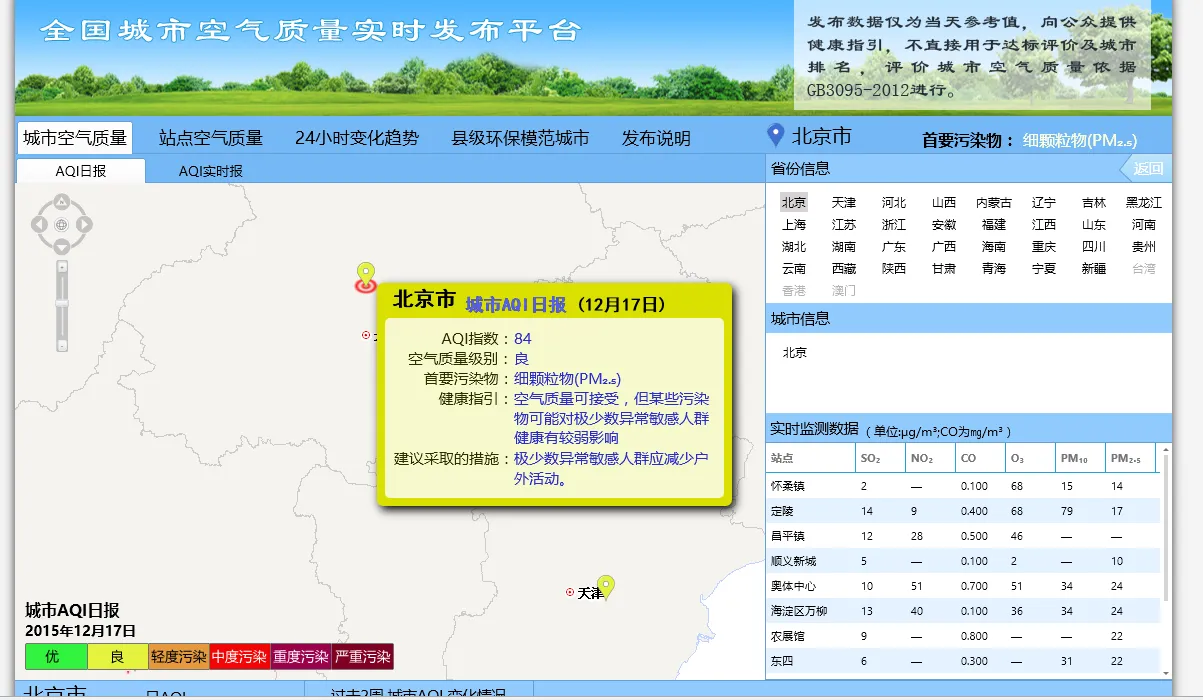
Task: Click the 严重污染 legend color block
Action: [x=363, y=657]
